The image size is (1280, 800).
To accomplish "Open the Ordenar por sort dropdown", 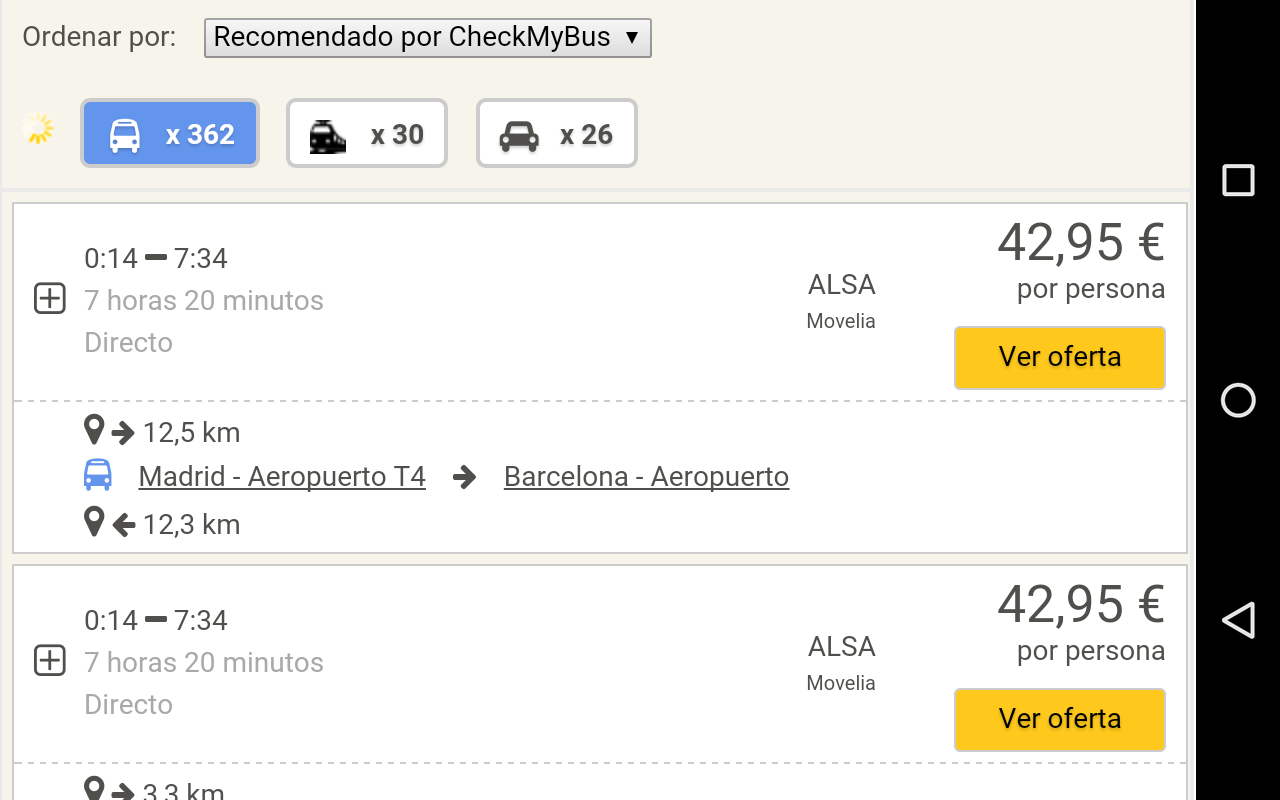I will tap(427, 37).
